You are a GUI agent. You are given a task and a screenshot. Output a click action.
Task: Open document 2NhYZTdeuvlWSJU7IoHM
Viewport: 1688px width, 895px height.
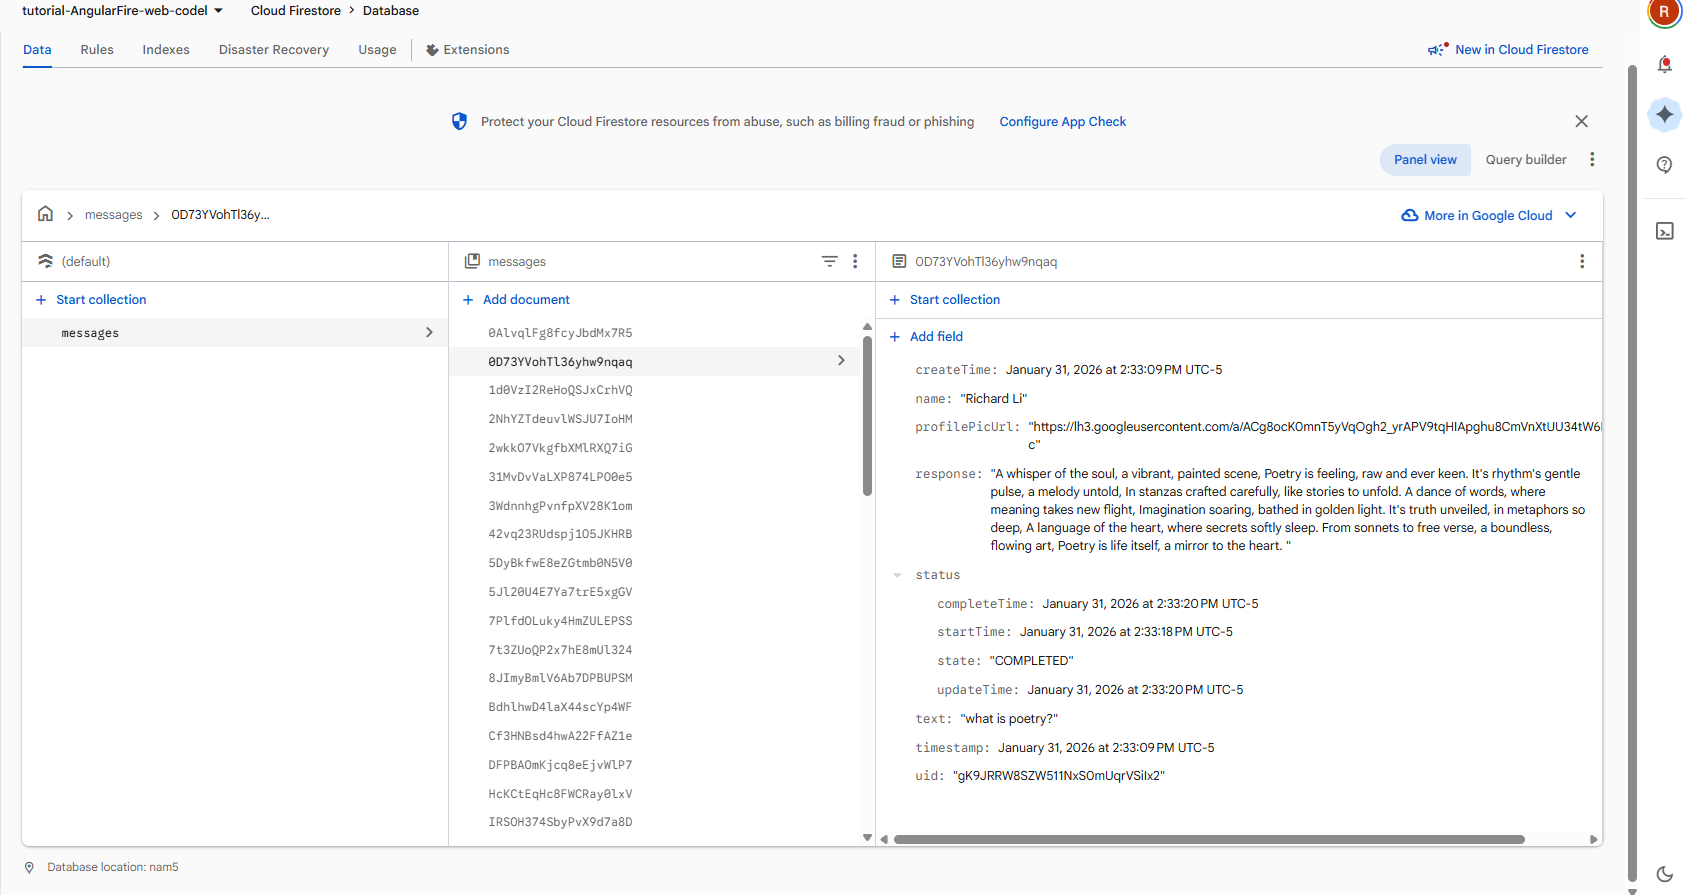click(560, 419)
